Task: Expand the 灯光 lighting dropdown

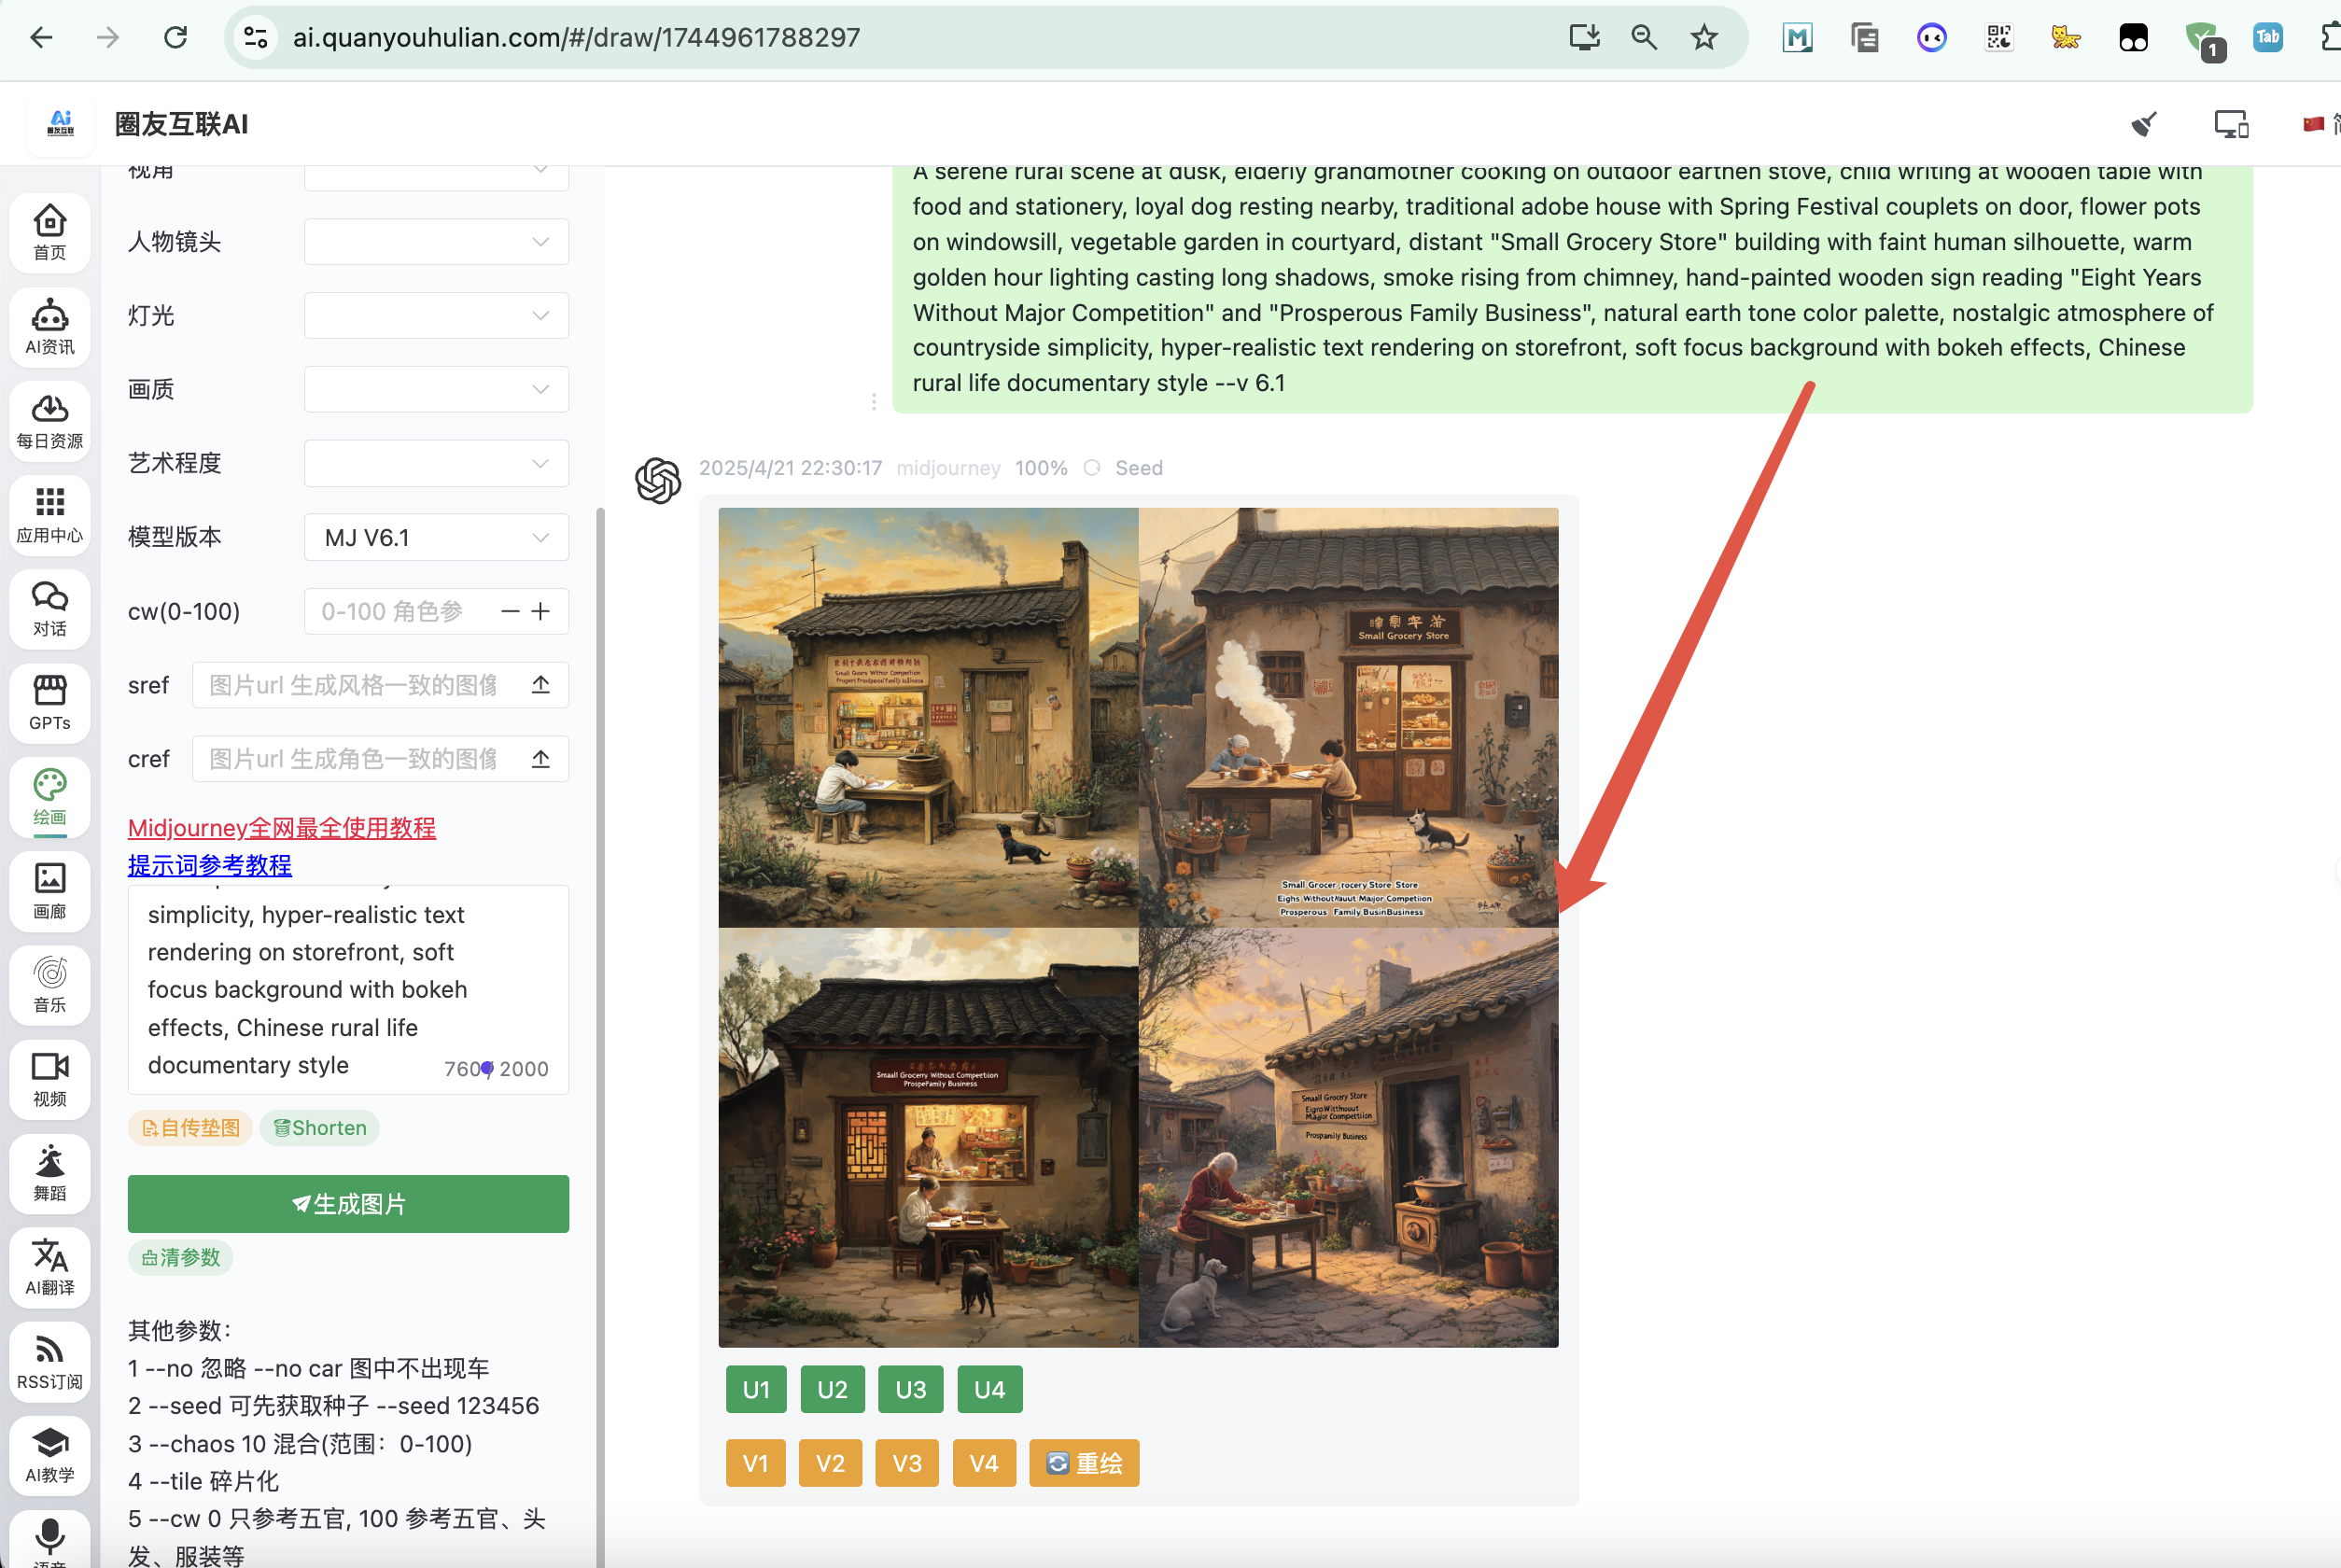Action: [x=436, y=316]
